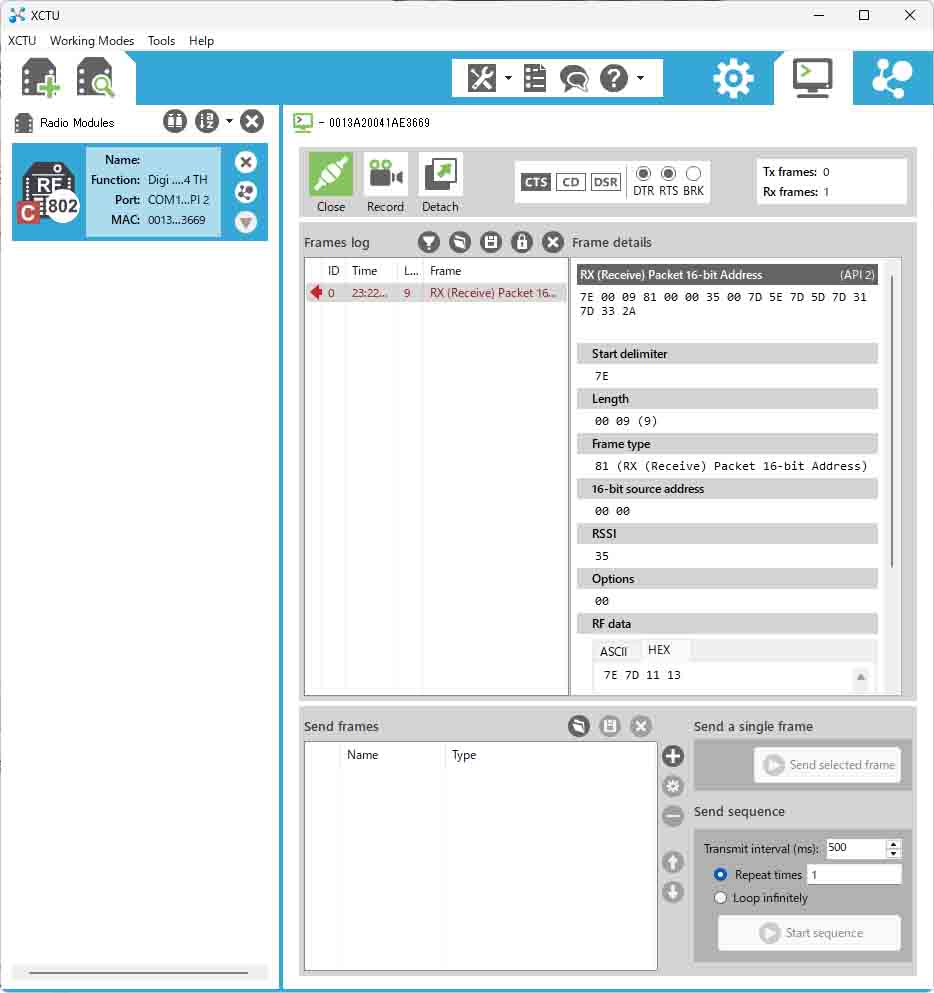
Task: Toggle scroll lock in frames log
Action: [522, 242]
